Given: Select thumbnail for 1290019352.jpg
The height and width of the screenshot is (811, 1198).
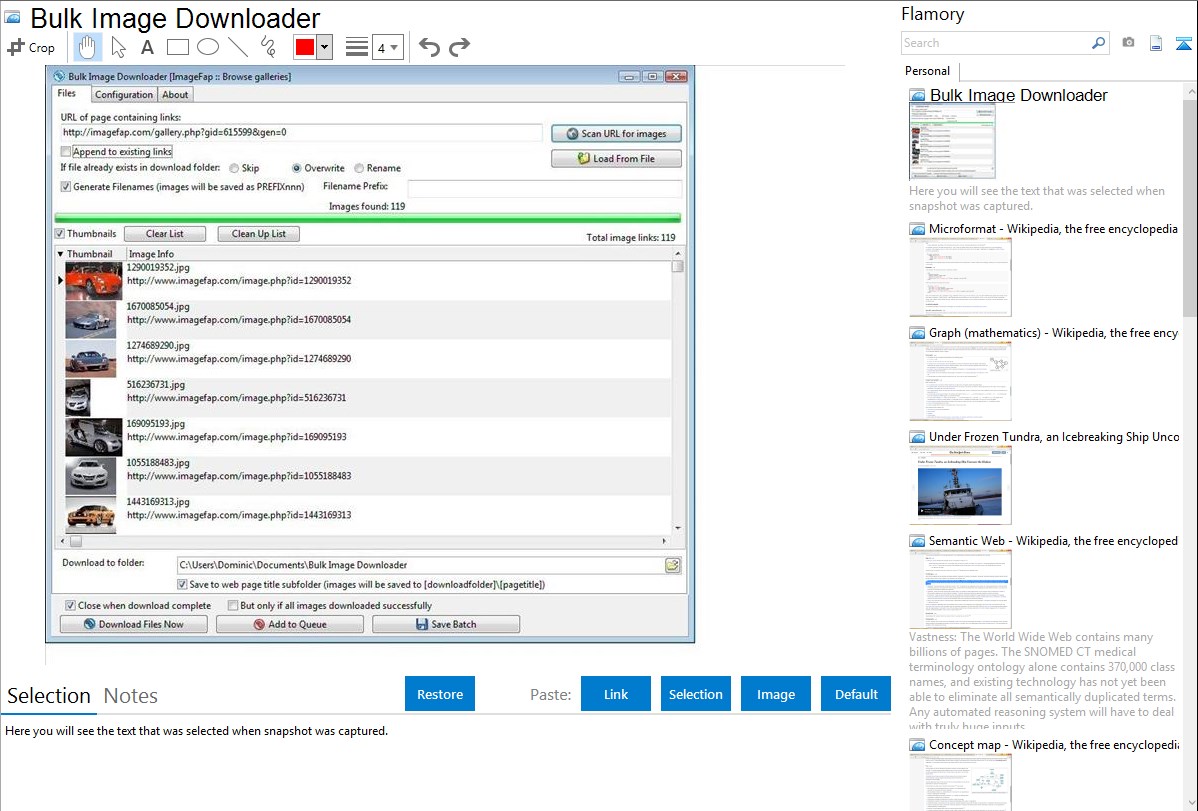Looking at the screenshot, I should click(93, 281).
